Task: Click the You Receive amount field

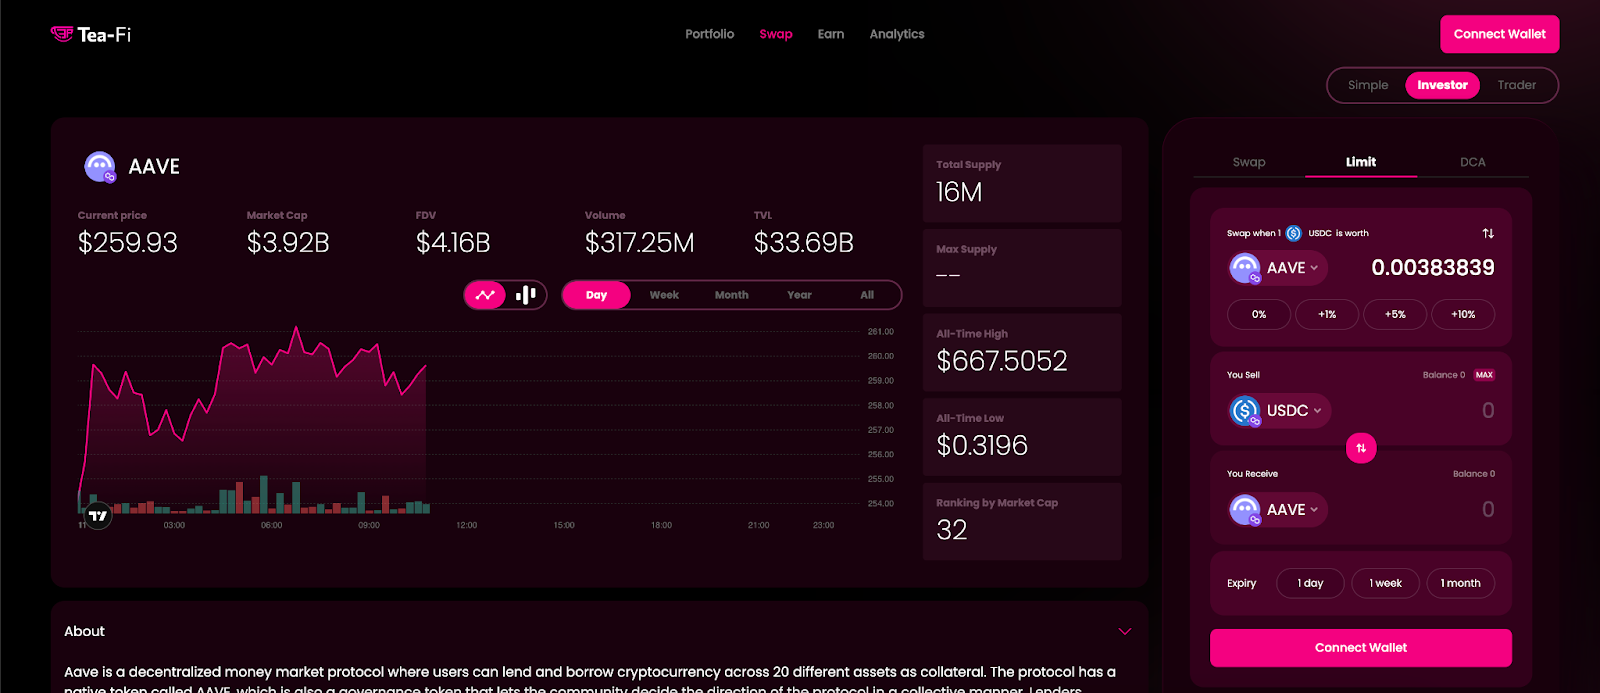Action: coord(1488,510)
